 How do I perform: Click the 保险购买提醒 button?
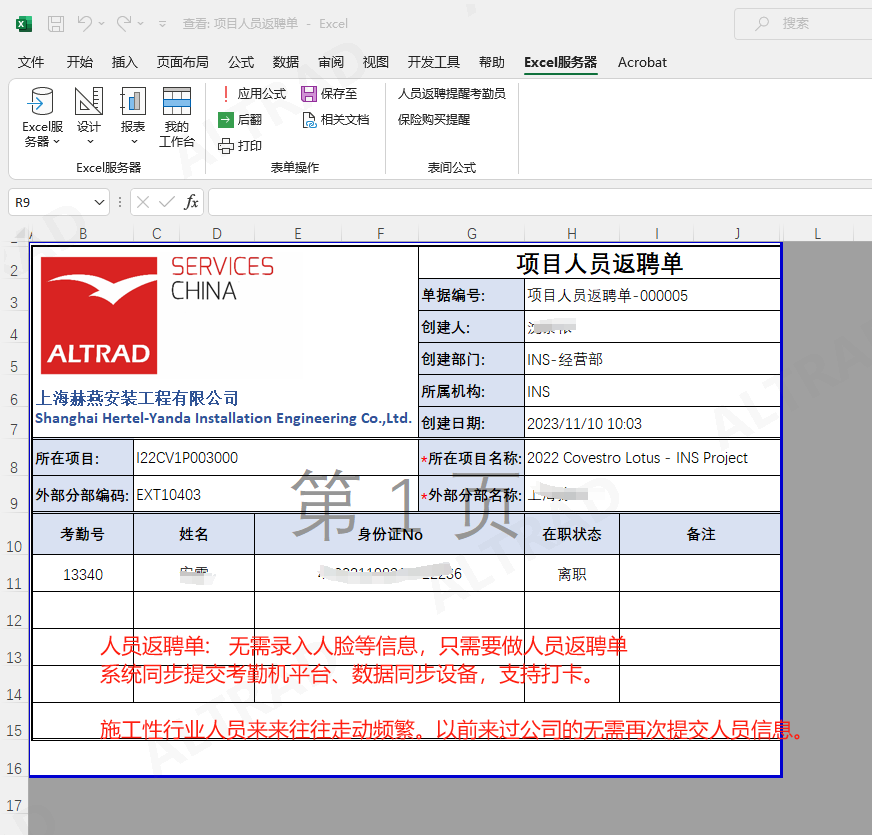click(x=433, y=120)
